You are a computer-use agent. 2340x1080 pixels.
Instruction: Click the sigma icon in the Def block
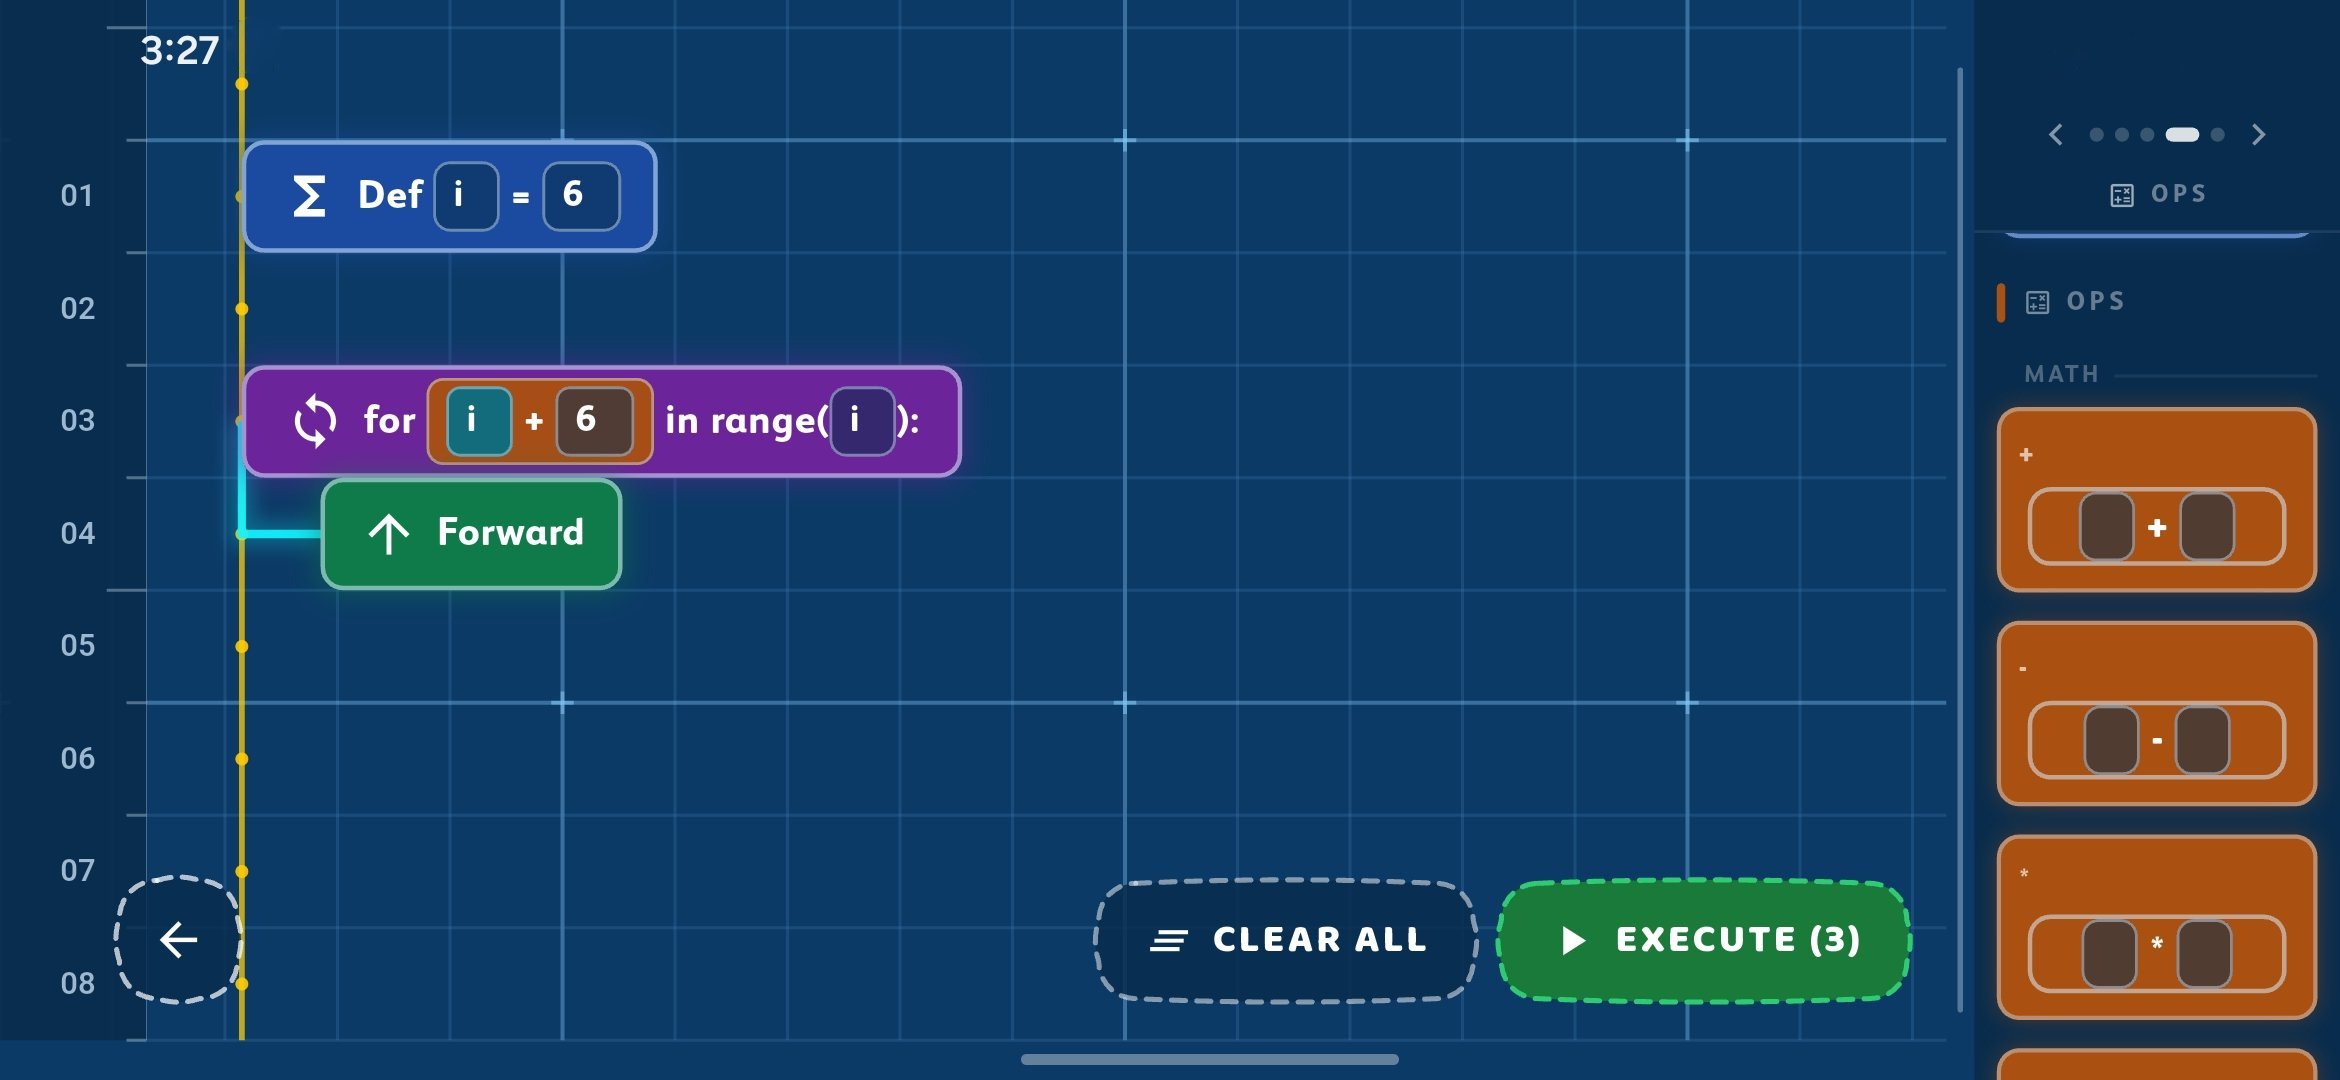point(309,196)
